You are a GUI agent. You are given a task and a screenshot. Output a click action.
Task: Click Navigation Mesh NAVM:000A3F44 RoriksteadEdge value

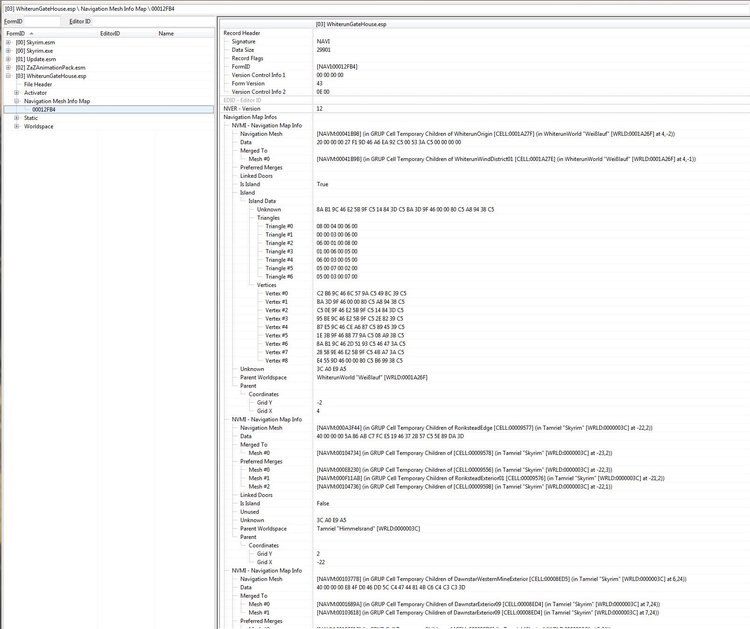484,428
